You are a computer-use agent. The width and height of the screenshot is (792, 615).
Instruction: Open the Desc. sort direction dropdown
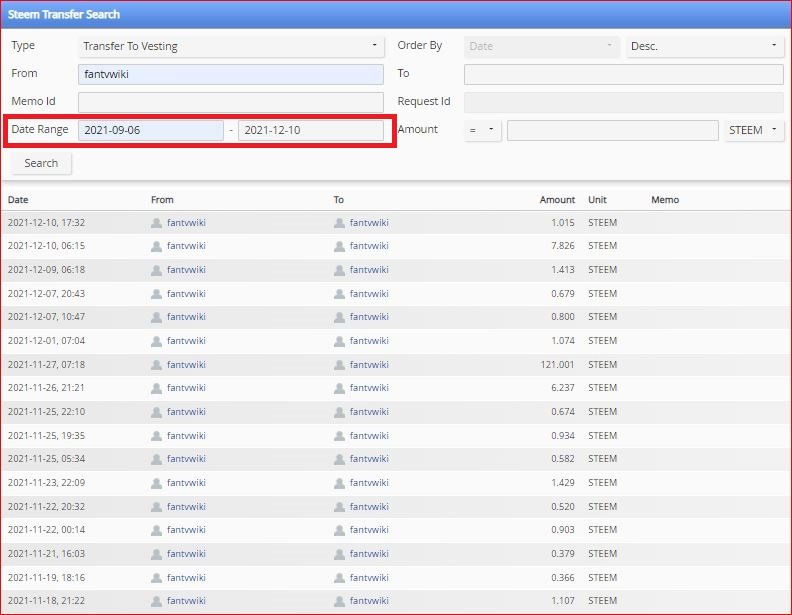click(705, 46)
